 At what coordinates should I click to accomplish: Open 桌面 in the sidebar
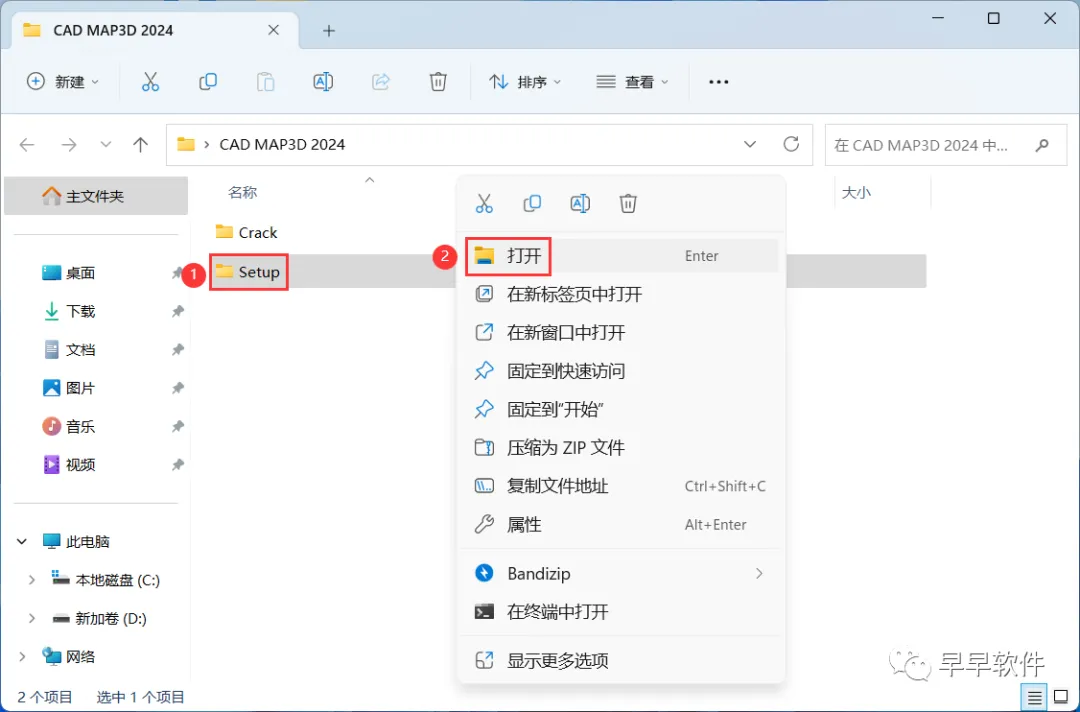(x=80, y=273)
